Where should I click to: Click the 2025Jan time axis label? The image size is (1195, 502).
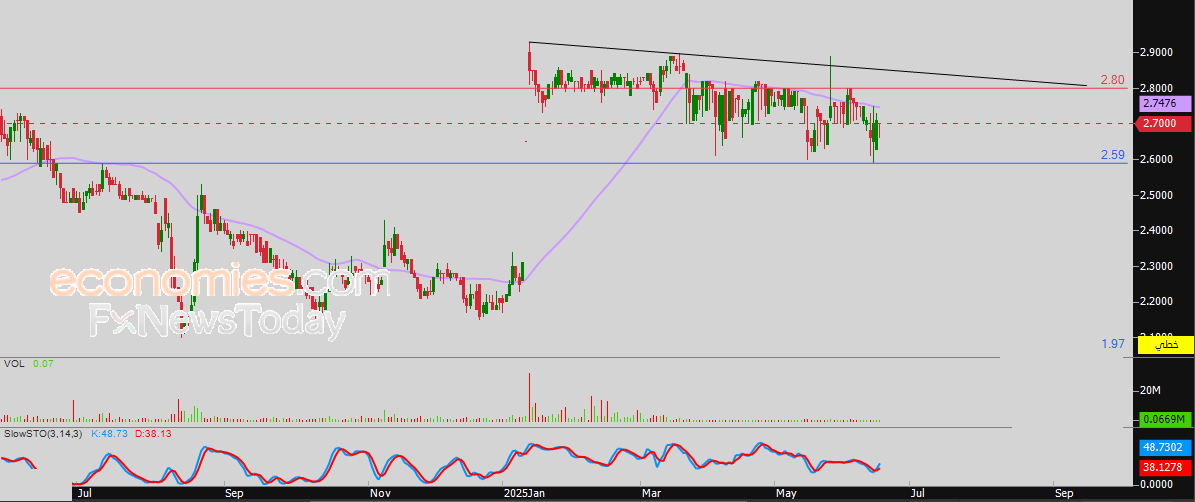(x=523, y=494)
